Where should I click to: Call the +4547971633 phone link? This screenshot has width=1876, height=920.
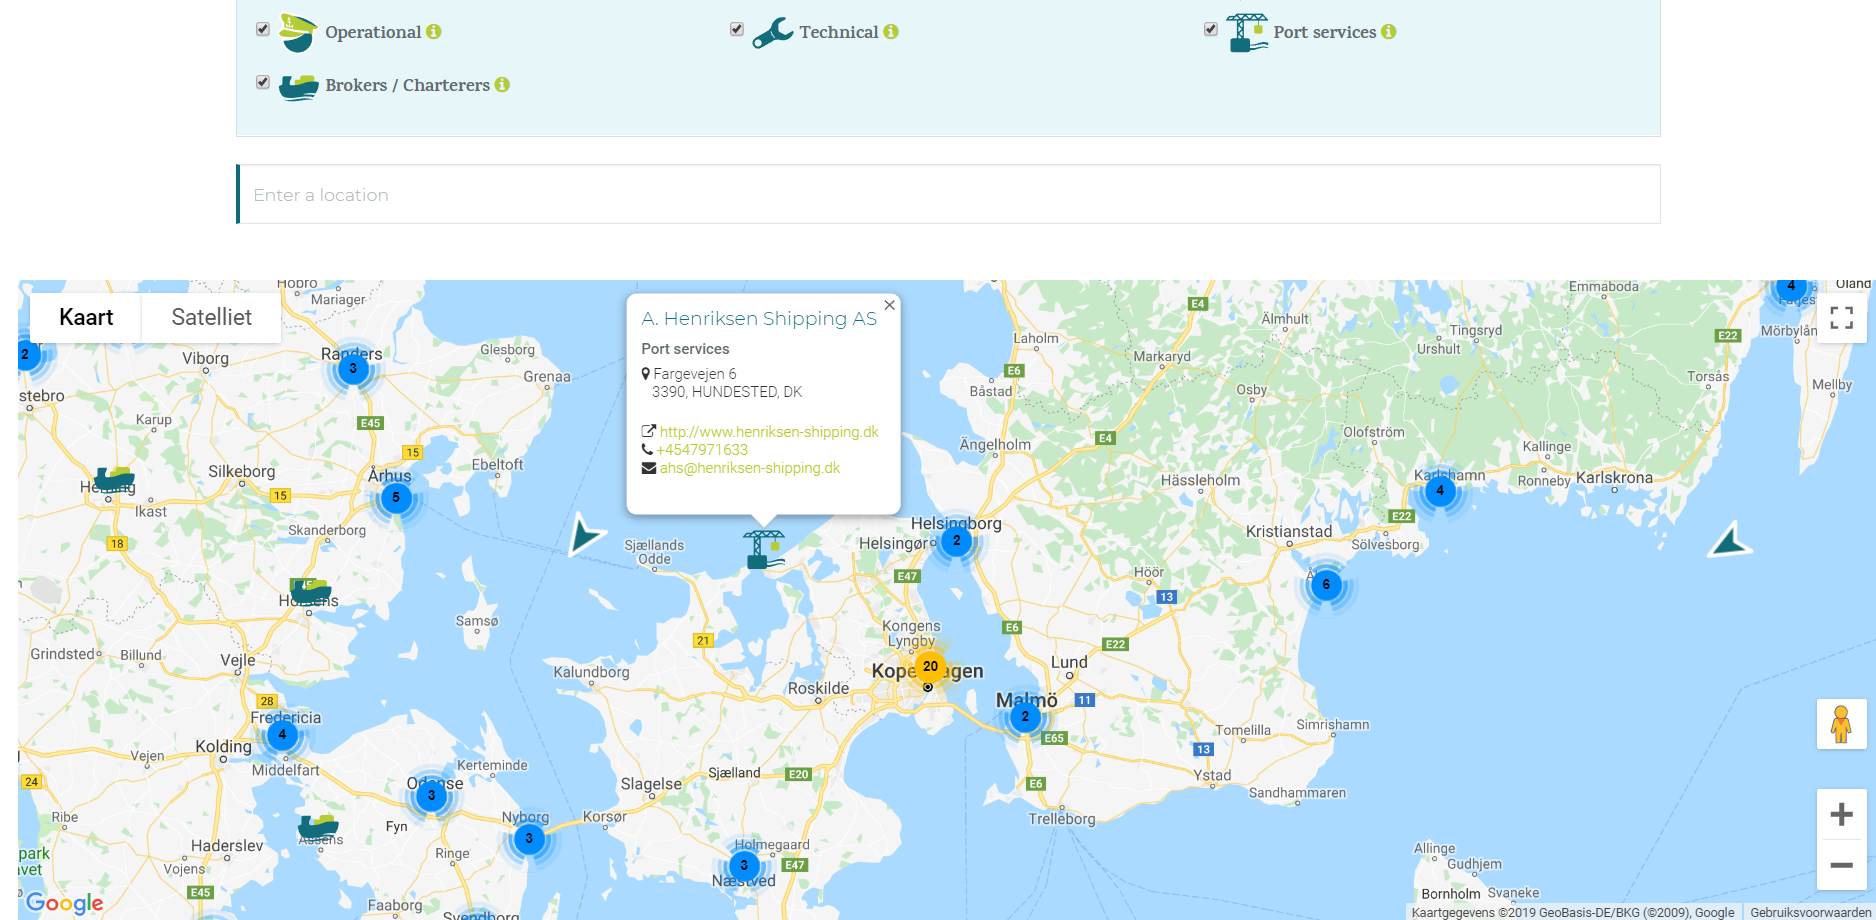[702, 450]
